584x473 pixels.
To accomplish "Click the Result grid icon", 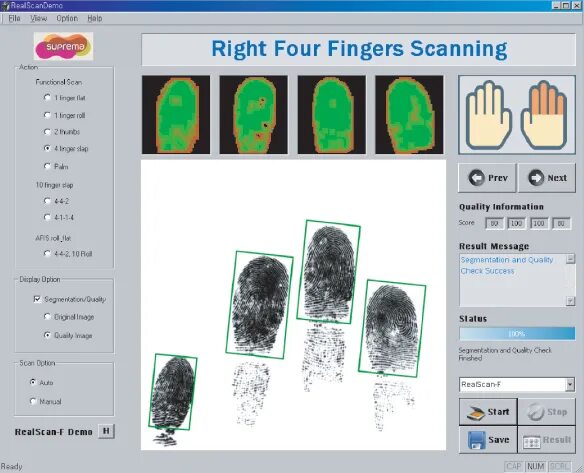I will [531, 441].
